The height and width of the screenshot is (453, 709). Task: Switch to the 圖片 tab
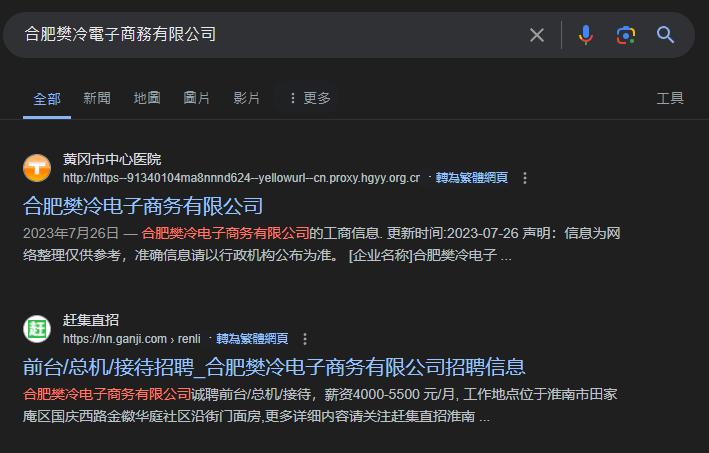pos(197,98)
